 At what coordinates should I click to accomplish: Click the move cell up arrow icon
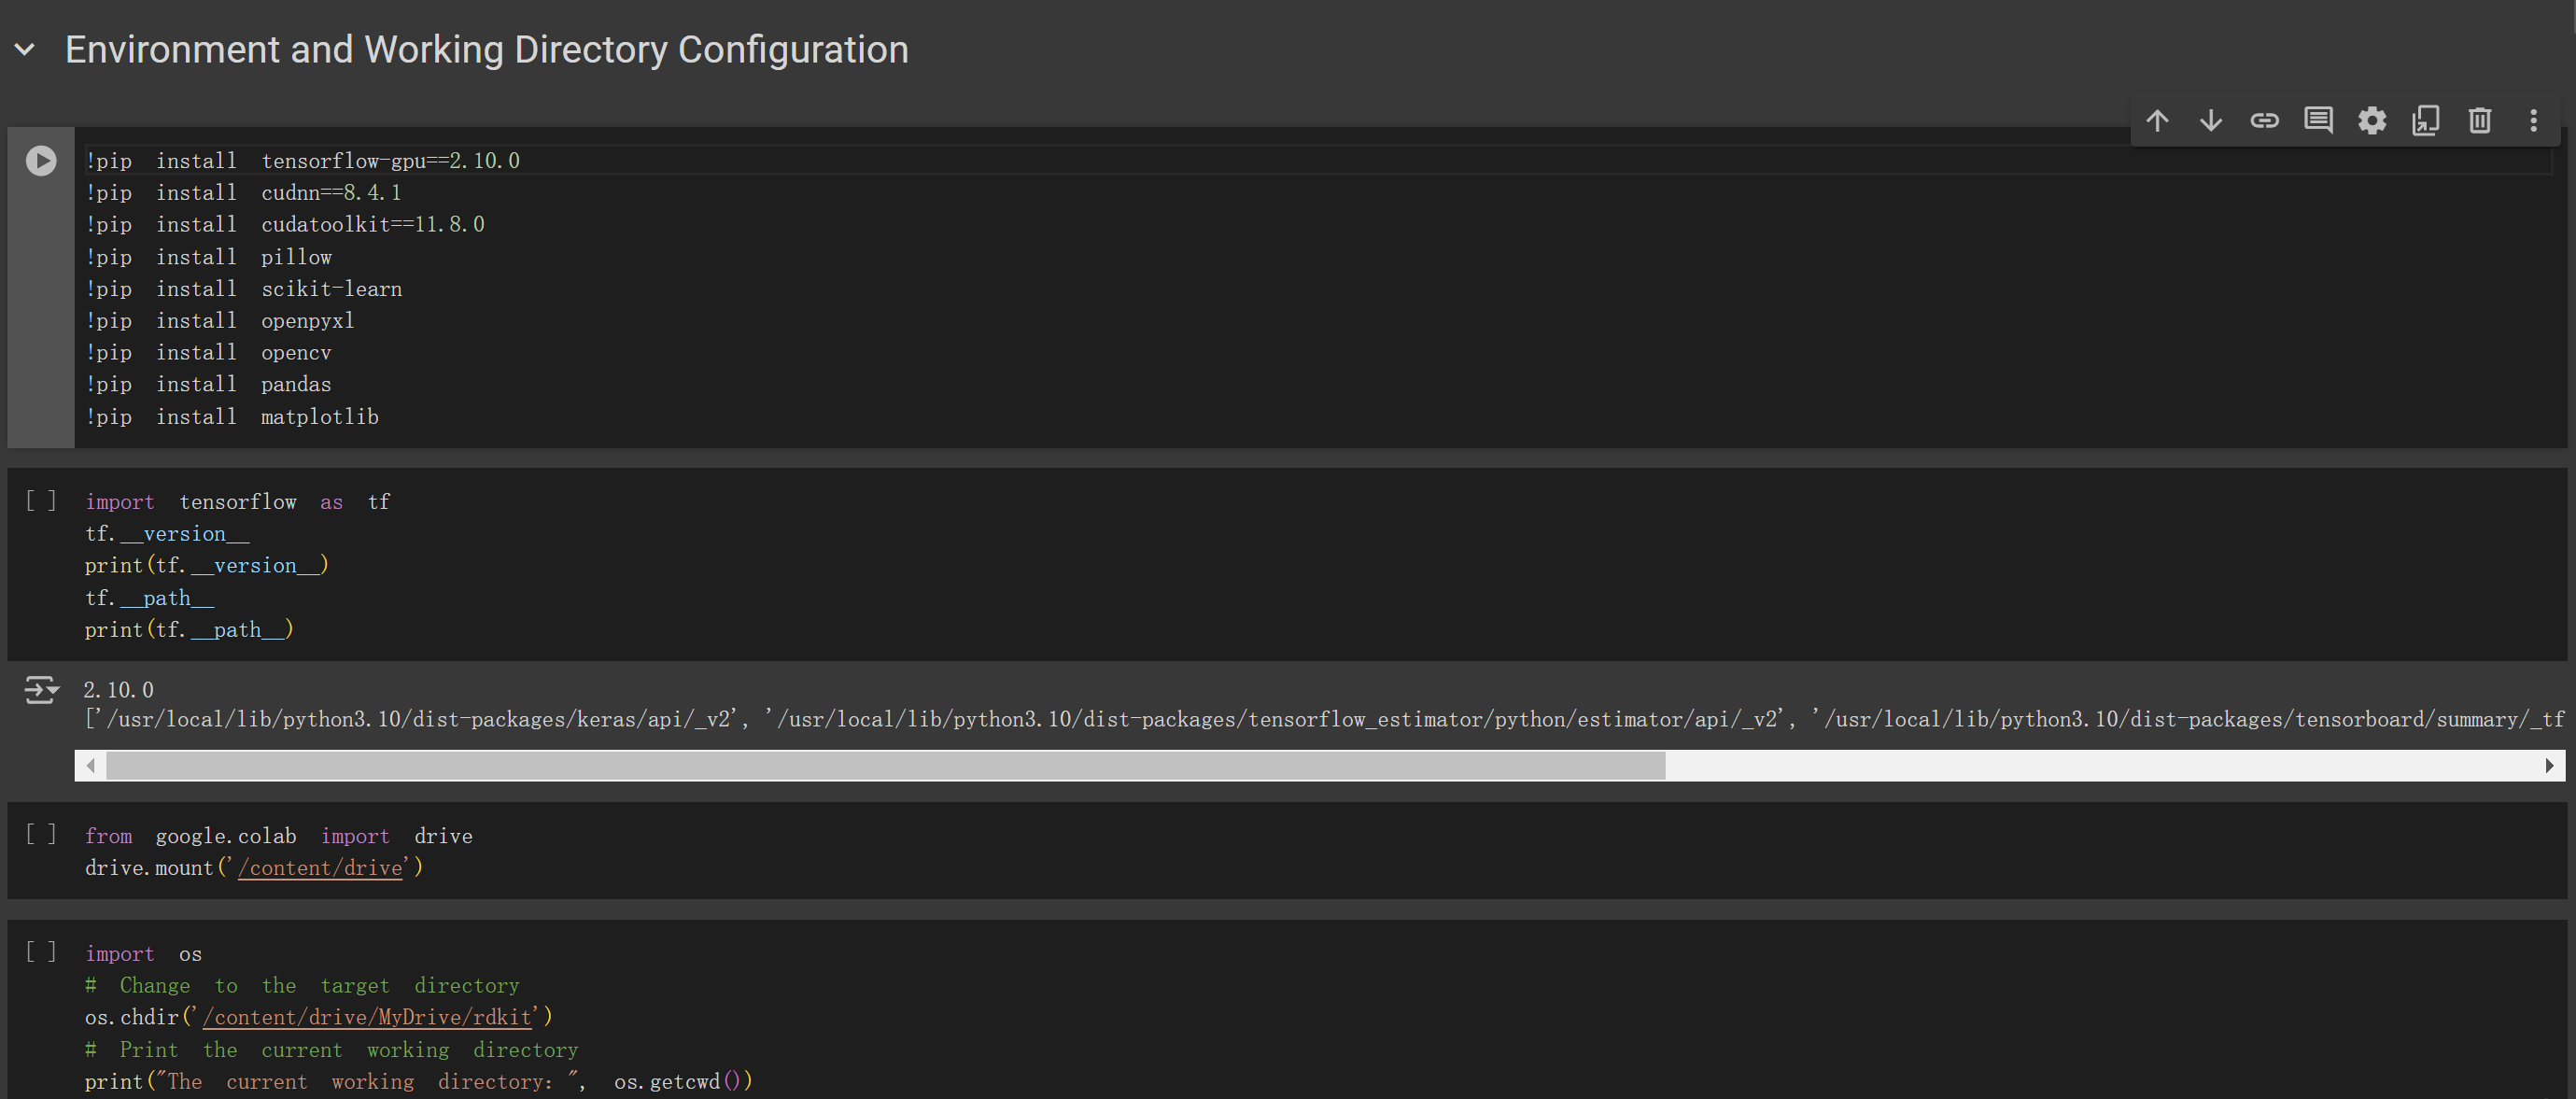pos(2157,119)
